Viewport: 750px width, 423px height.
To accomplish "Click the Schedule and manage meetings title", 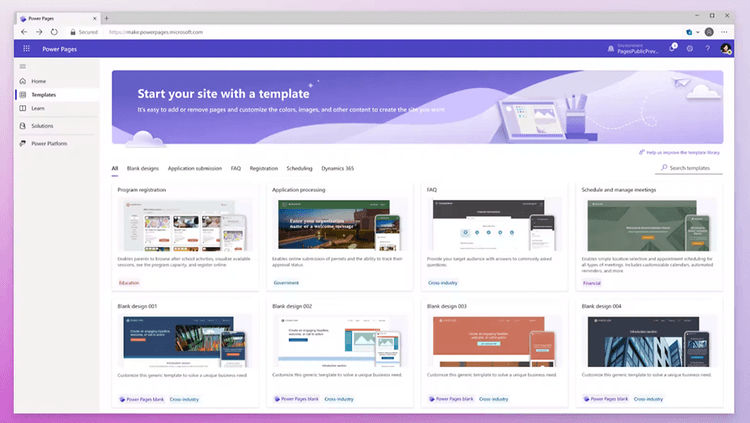I will tap(618, 190).
